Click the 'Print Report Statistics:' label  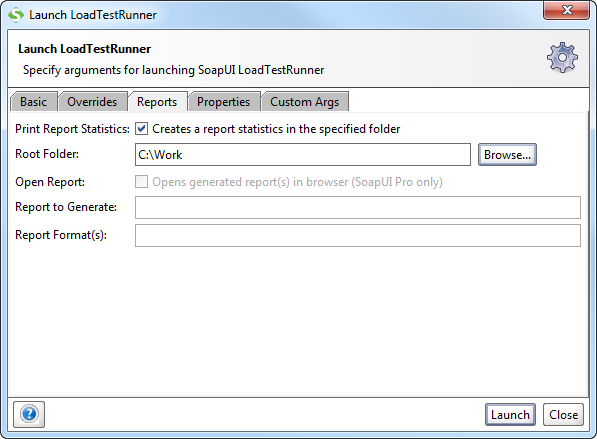pos(72,129)
